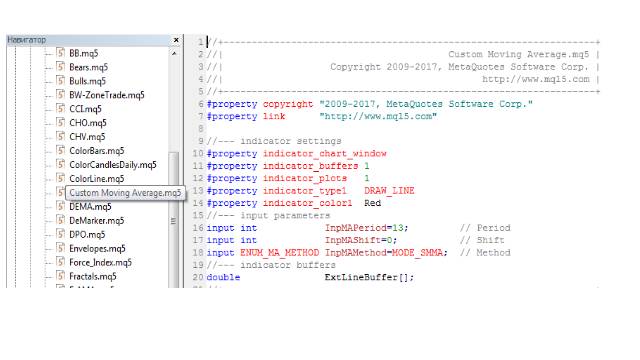Click the CCI.mq5 file icon

tap(60, 109)
